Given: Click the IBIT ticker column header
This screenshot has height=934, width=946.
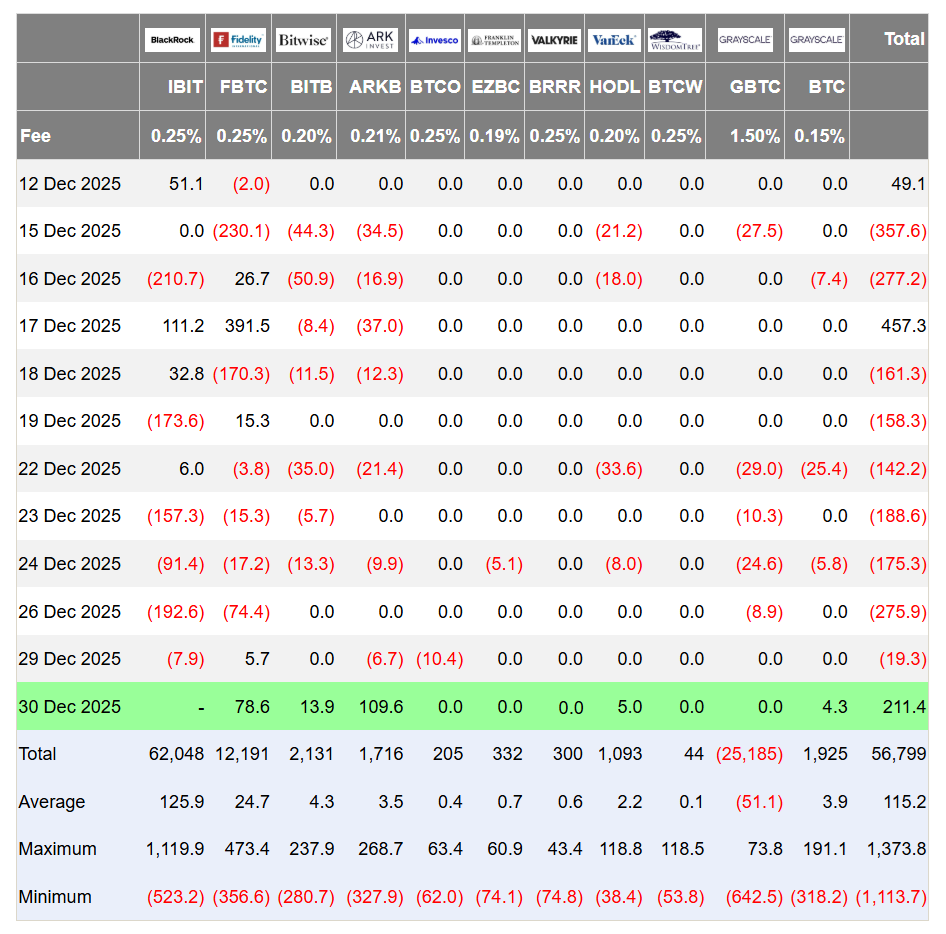Looking at the screenshot, I should pyautogui.click(x=185, y=87).
